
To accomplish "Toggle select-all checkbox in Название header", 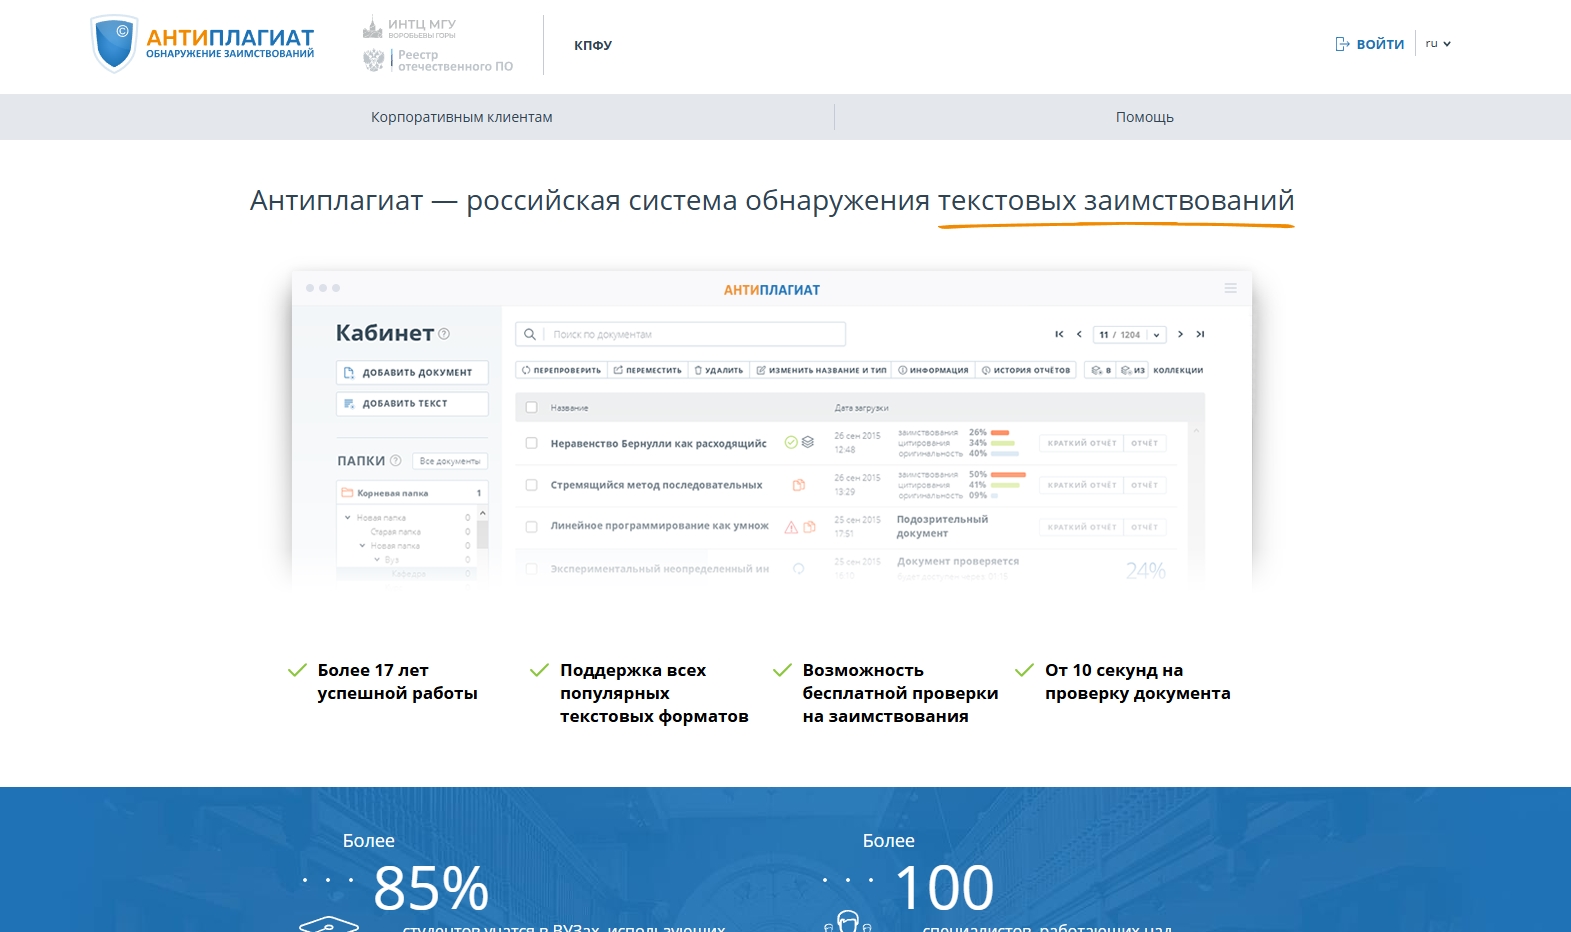I will pyautogui.click(x=532, y=407).
